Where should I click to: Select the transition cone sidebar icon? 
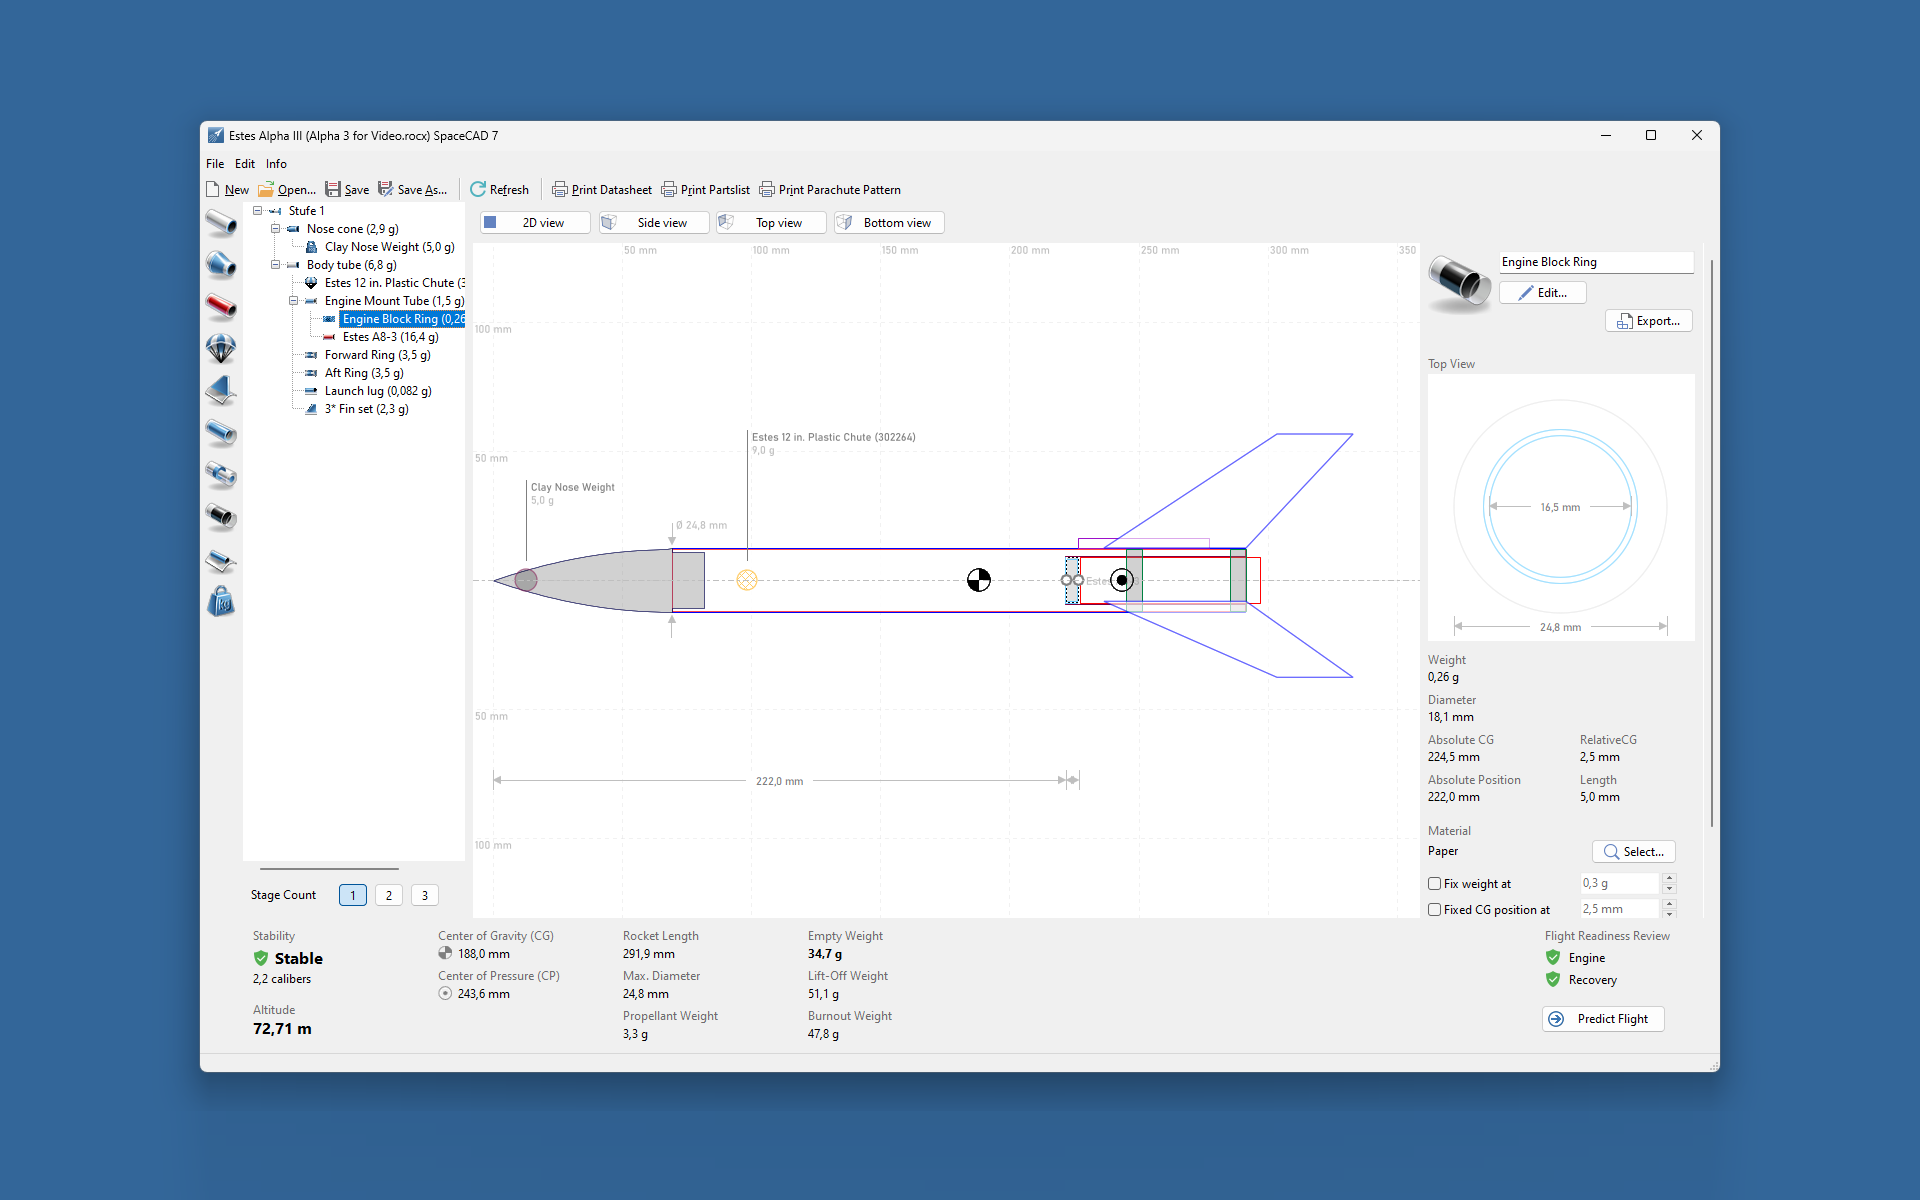tap(221, 264)
